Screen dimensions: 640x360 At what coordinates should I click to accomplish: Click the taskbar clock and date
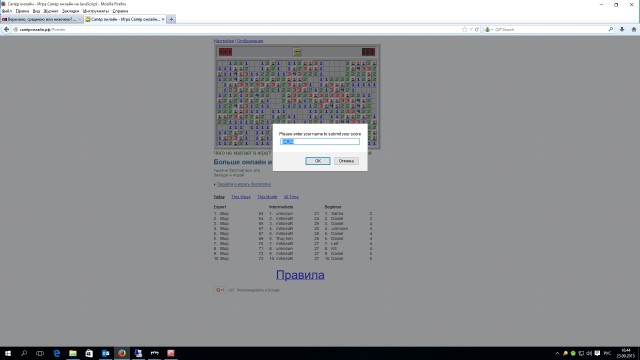(x=625, y=353)
